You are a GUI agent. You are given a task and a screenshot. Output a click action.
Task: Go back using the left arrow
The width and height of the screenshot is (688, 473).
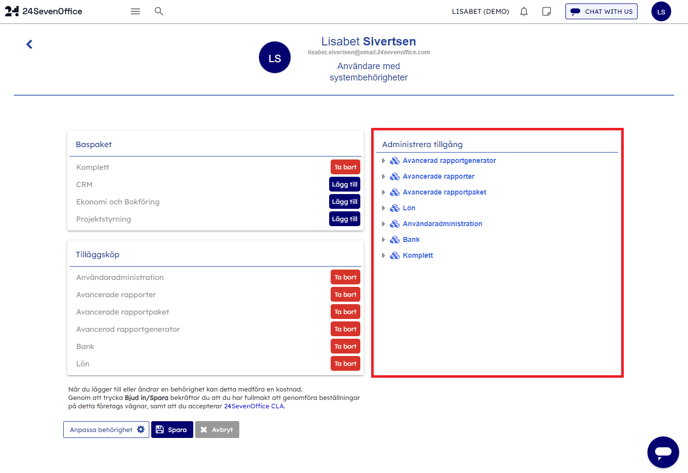29,44
